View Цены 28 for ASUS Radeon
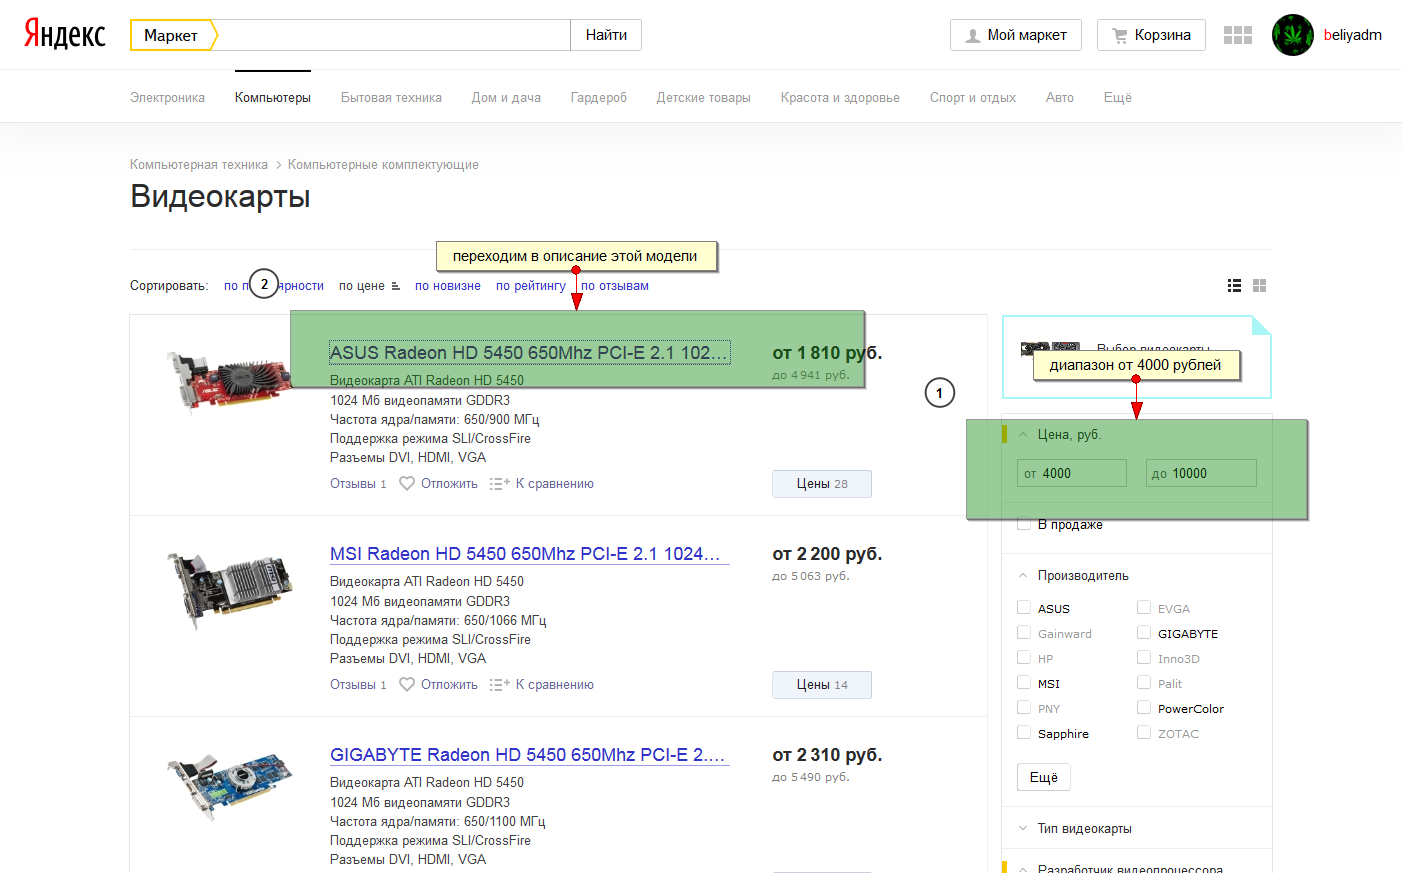The height and width of the screenshot is (873, 1402). (822, 484)
